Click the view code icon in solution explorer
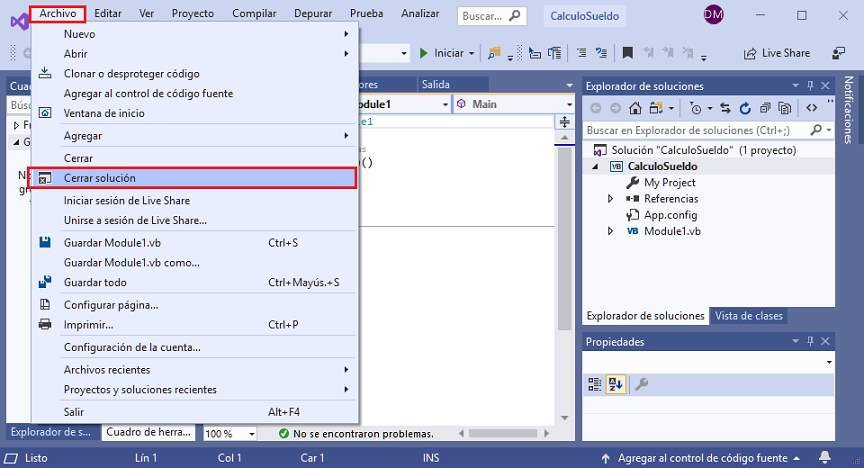The width and height of the screenshot is (864, 468). [x=811, y=108]
